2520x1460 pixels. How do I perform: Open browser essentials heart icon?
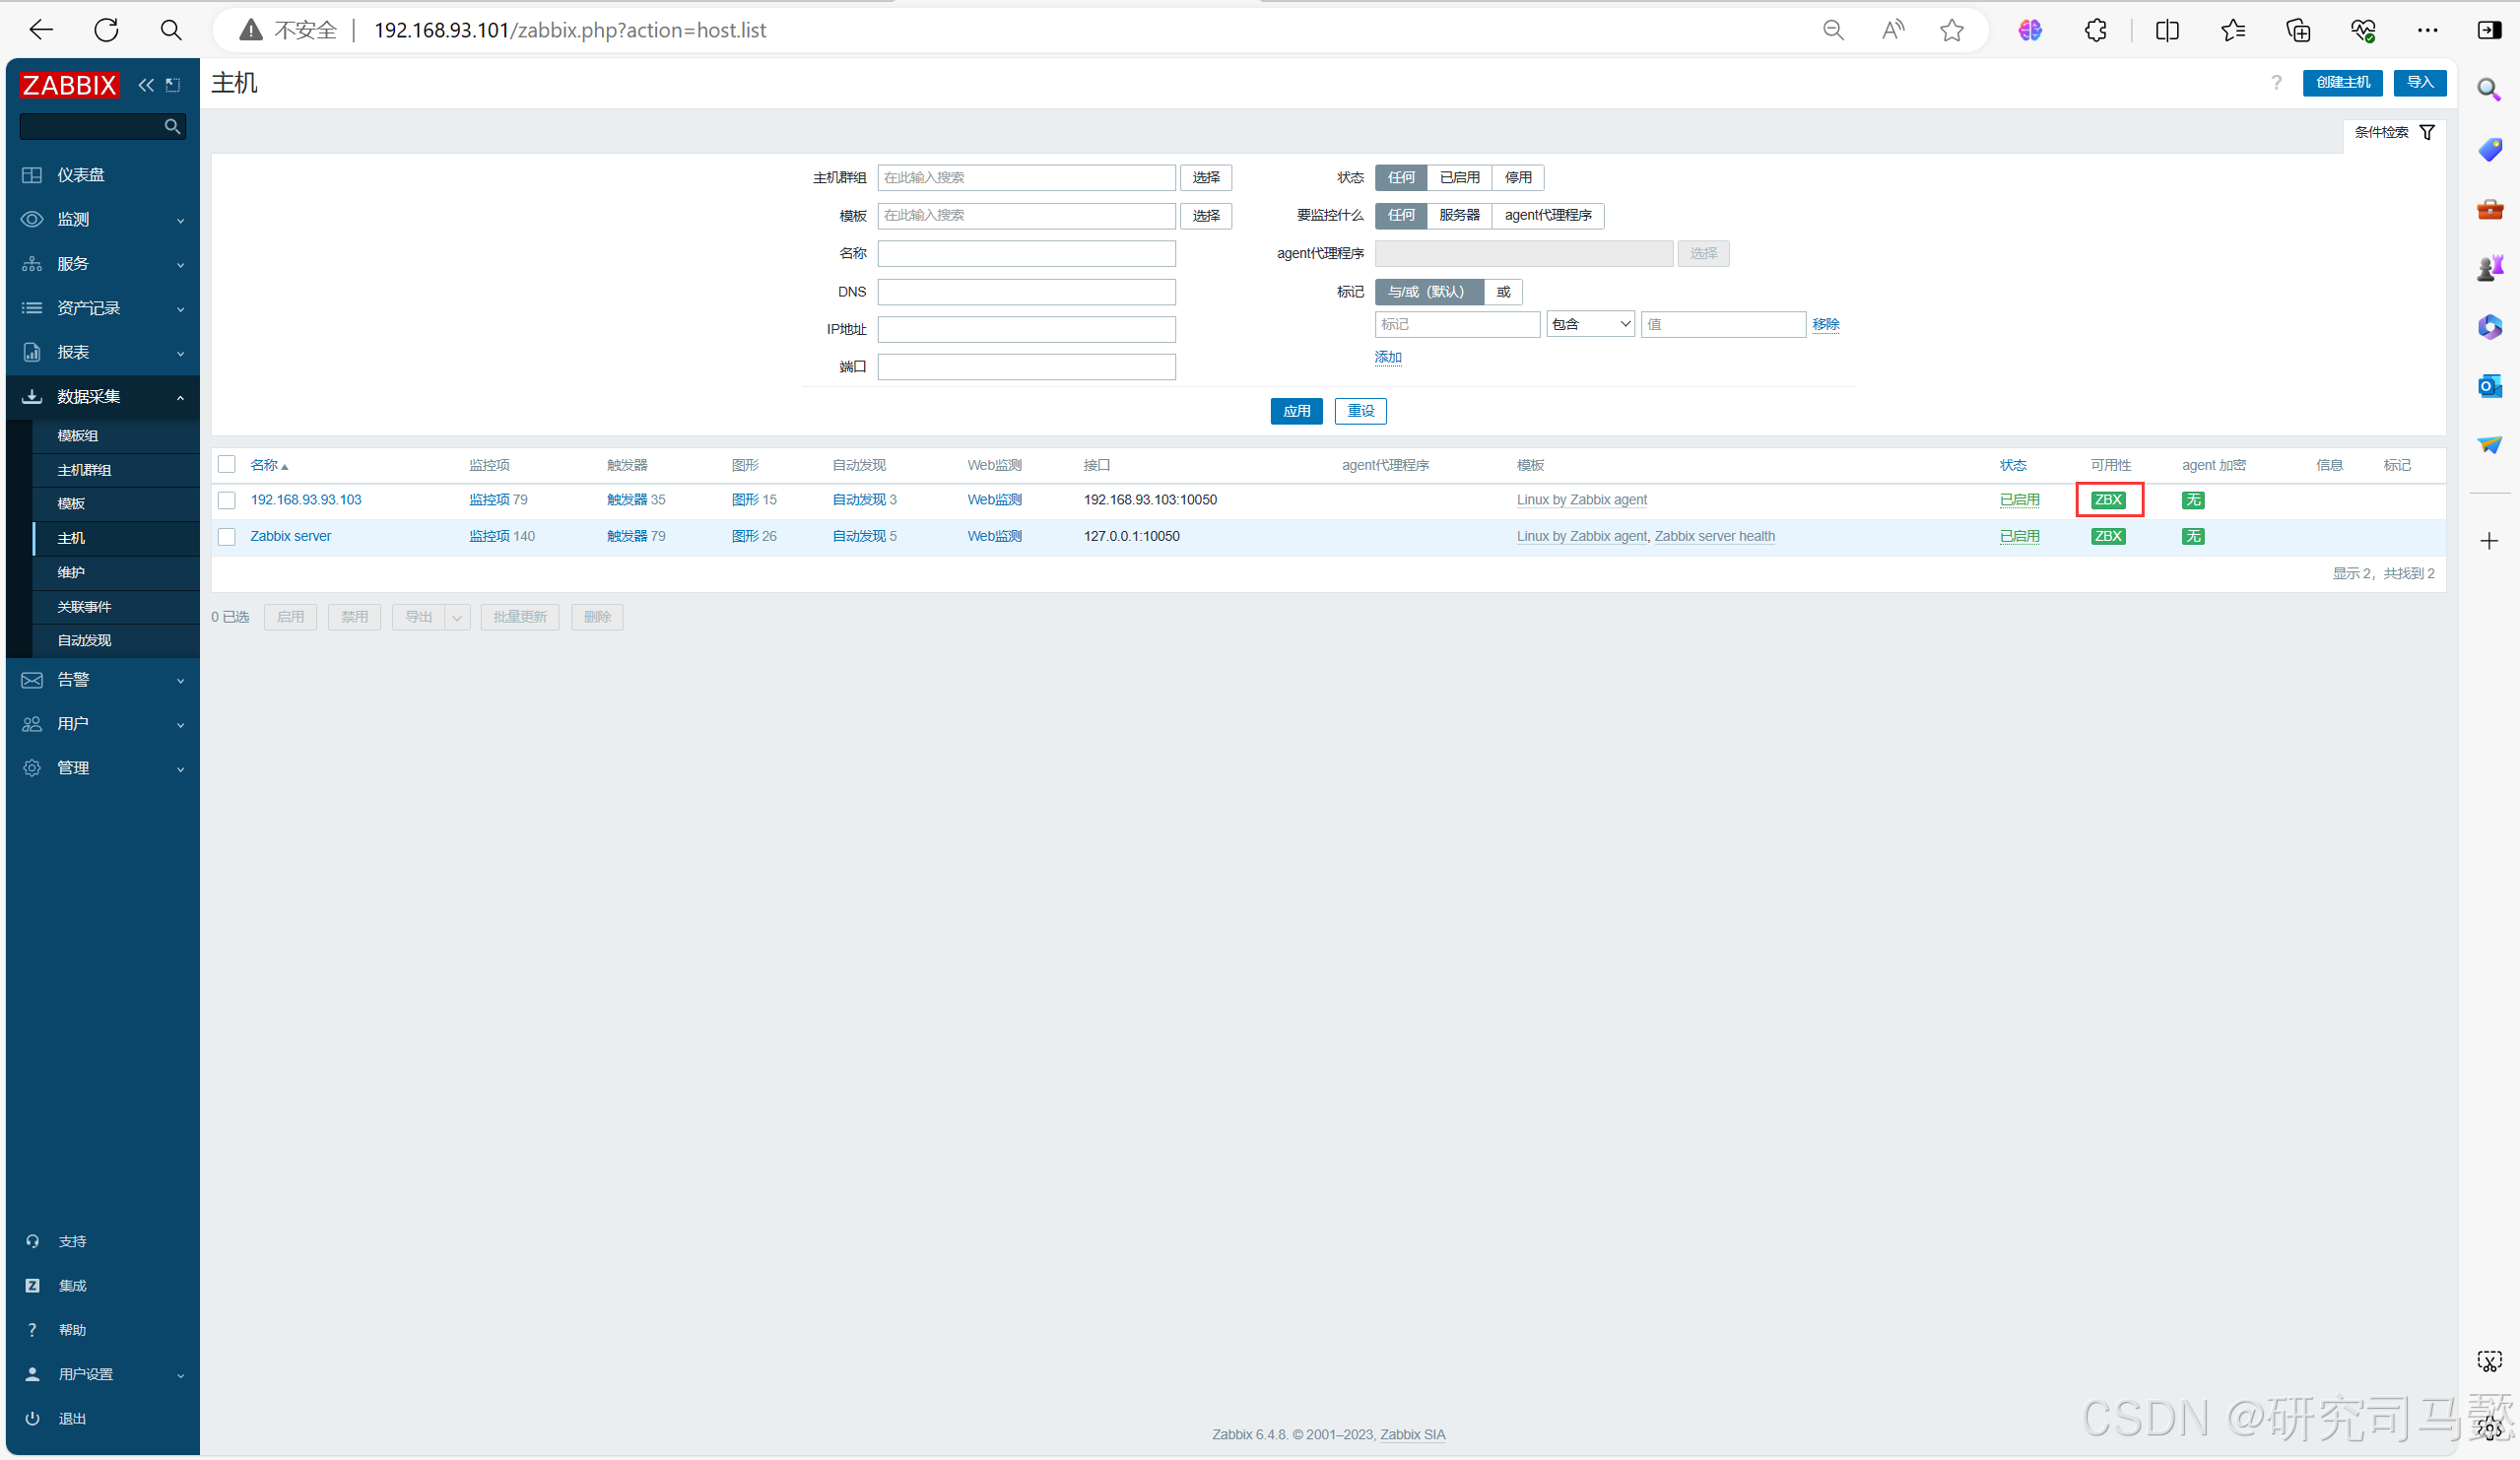pos(2363,30)
